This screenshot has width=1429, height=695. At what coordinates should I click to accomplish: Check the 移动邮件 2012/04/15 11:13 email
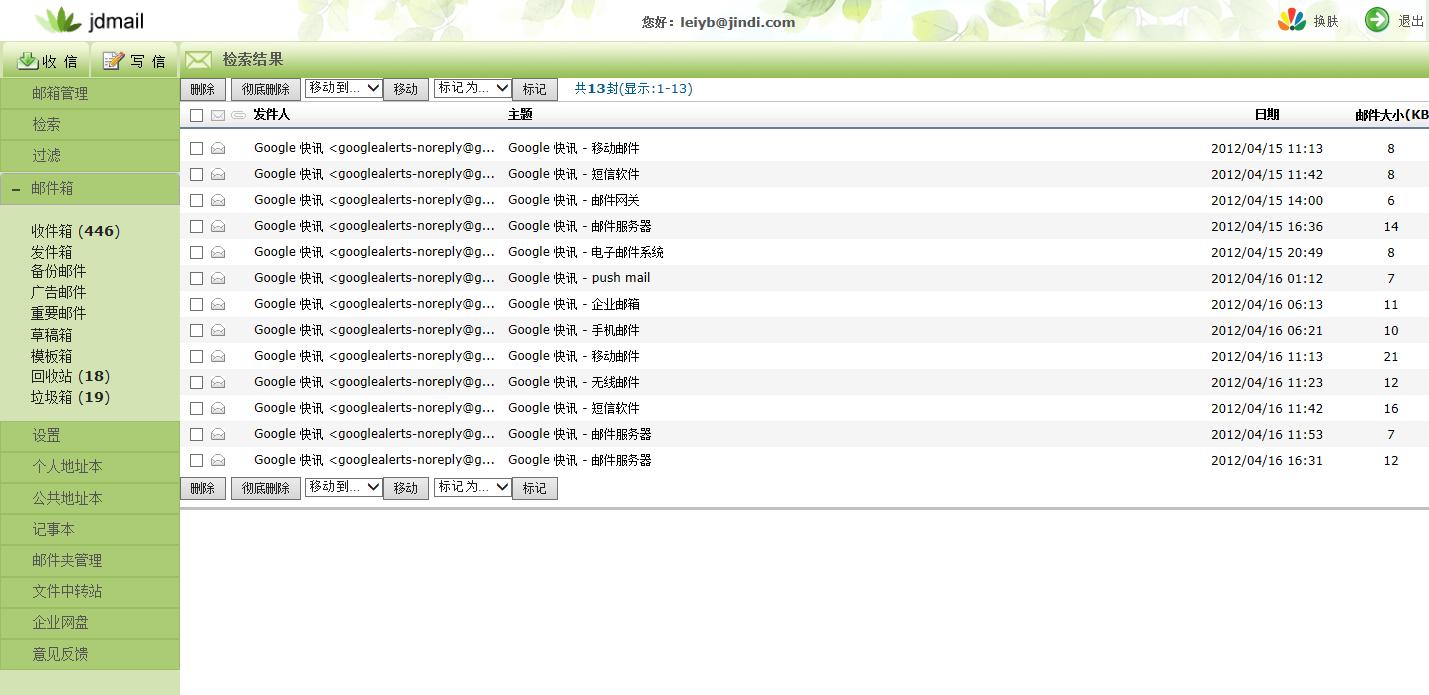pyautogui.click(x=197, y=148)
